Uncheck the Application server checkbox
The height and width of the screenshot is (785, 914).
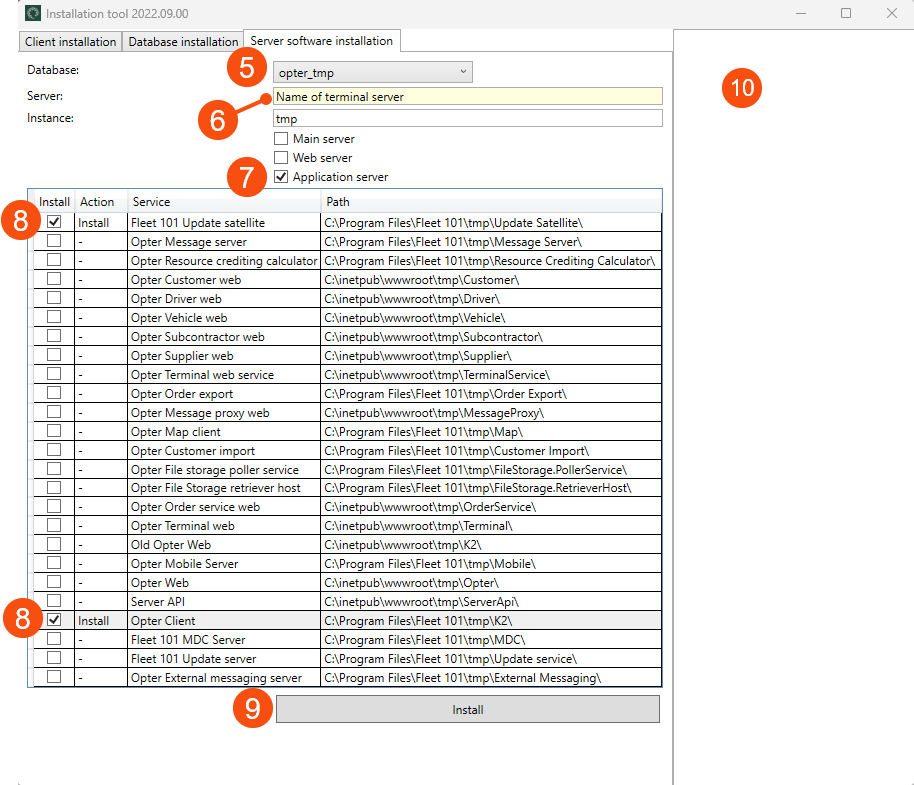click(x=282, y=177)
